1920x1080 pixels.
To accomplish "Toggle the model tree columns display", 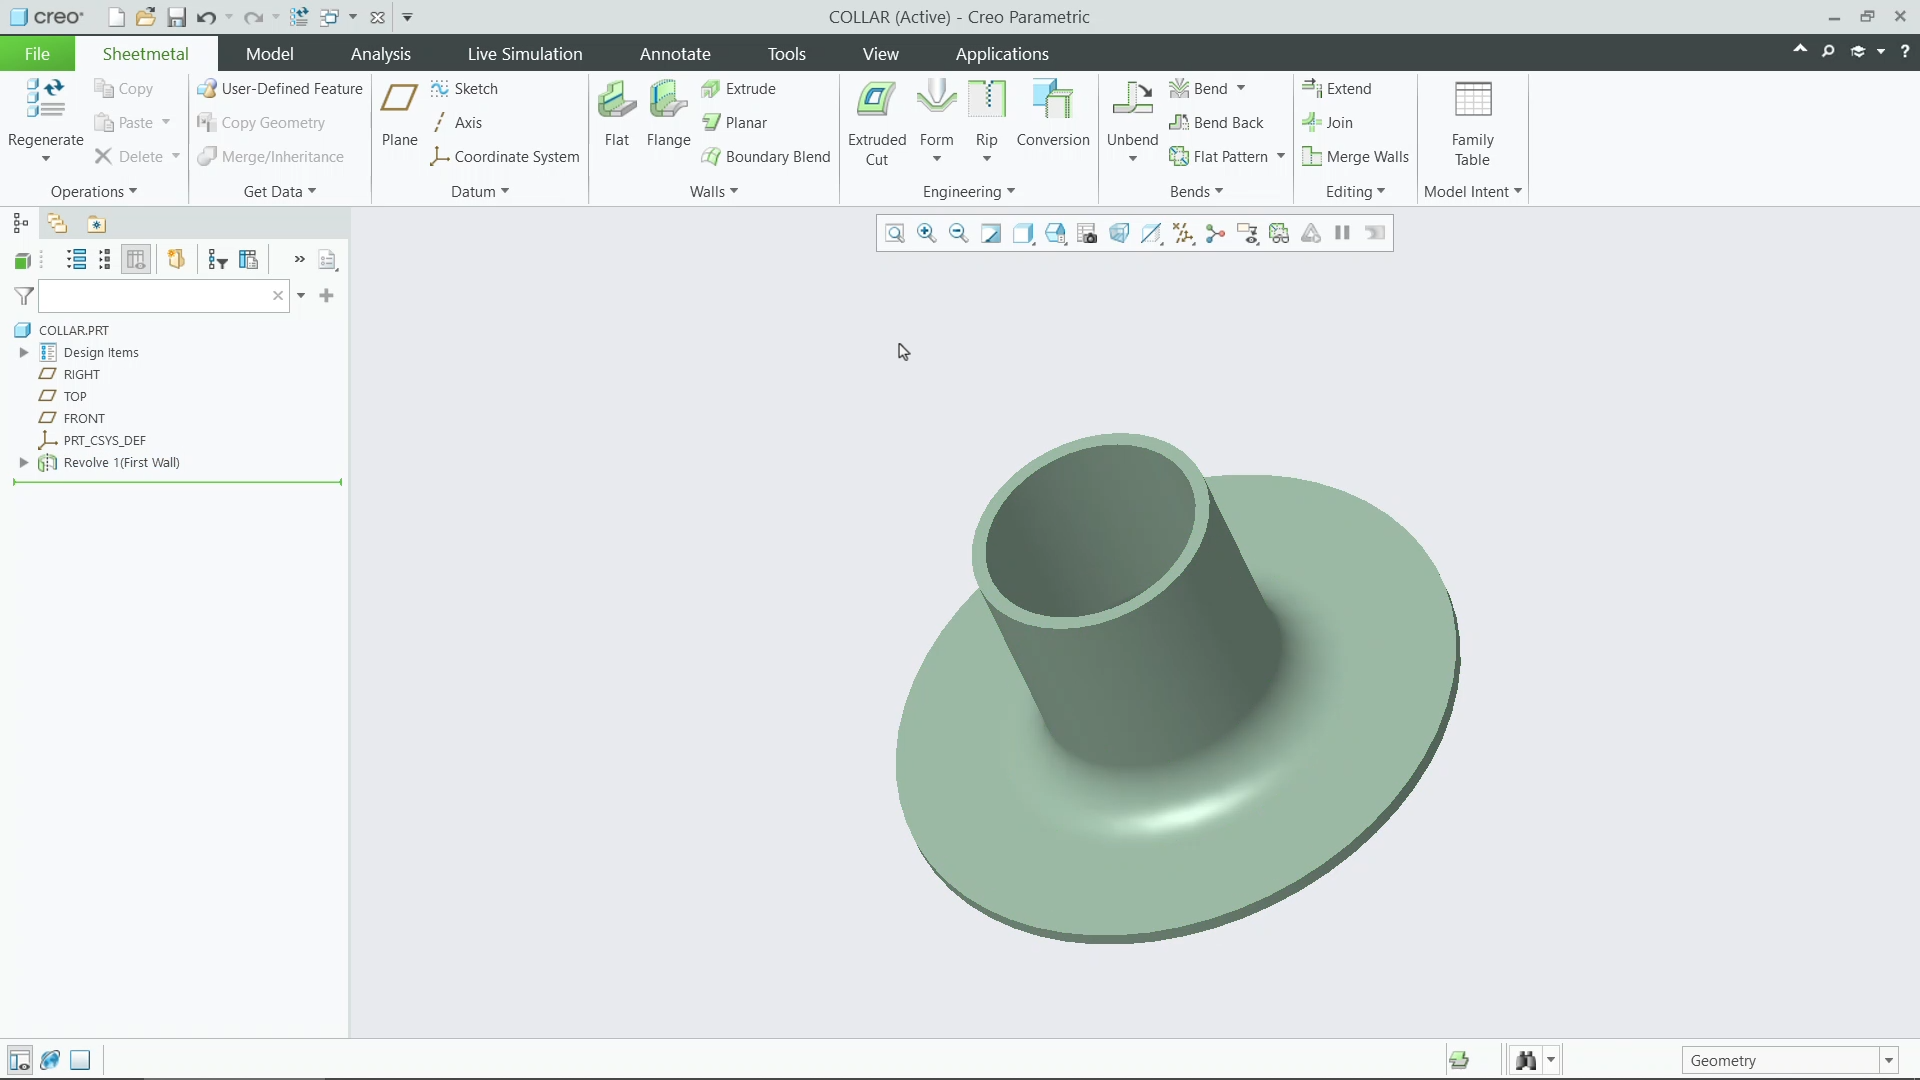I will point(136,260).
